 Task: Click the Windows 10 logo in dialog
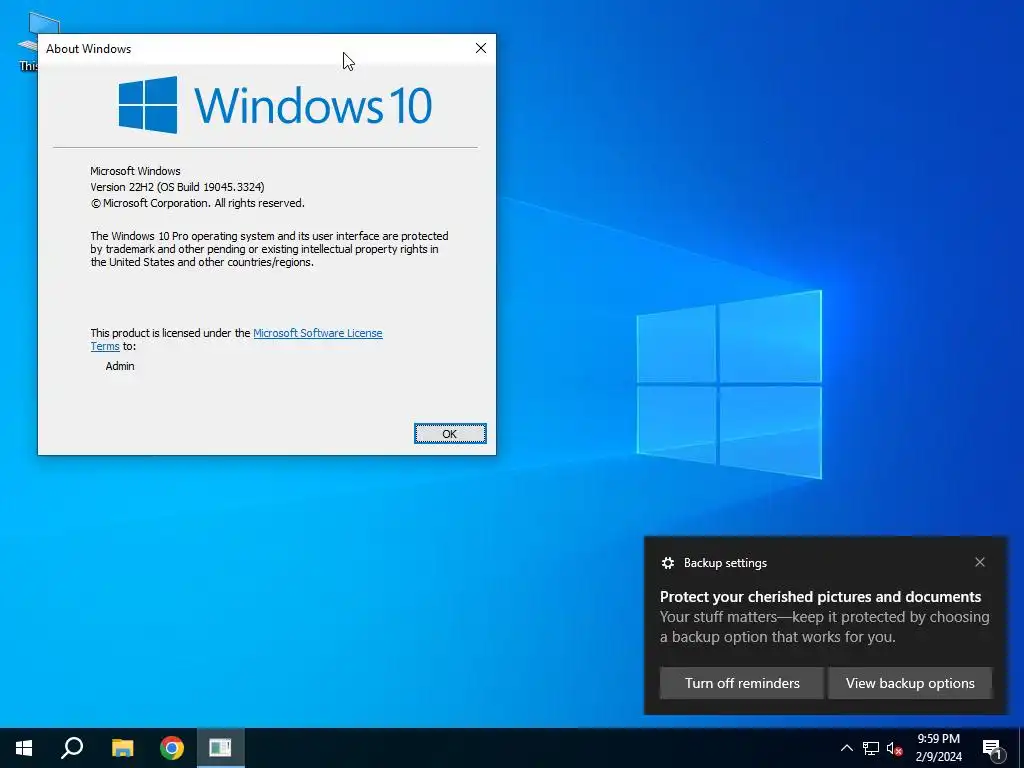point(275,104)
